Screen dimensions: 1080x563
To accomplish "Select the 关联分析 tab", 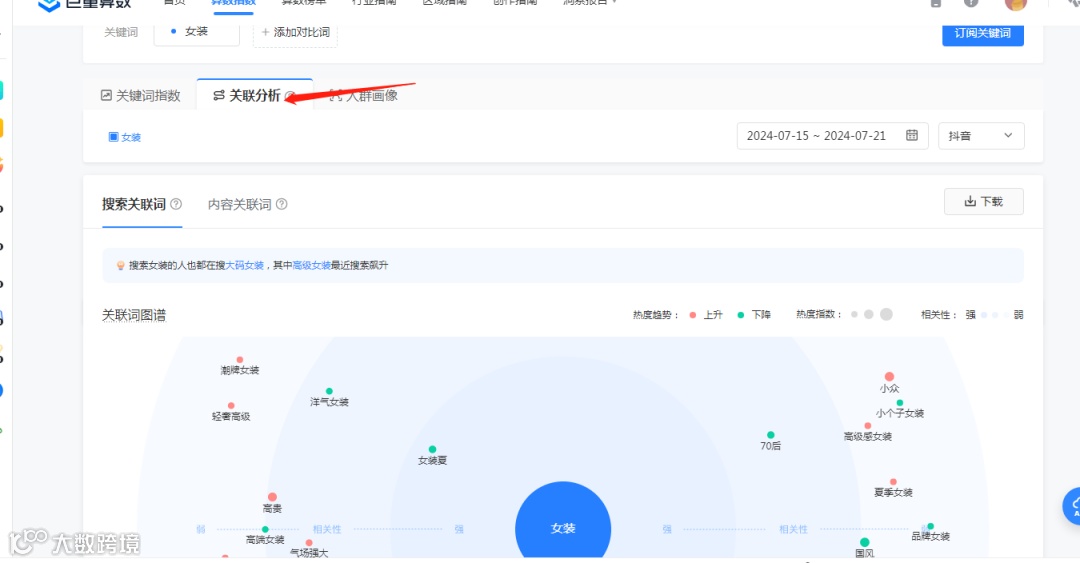I will click(254, 96).
